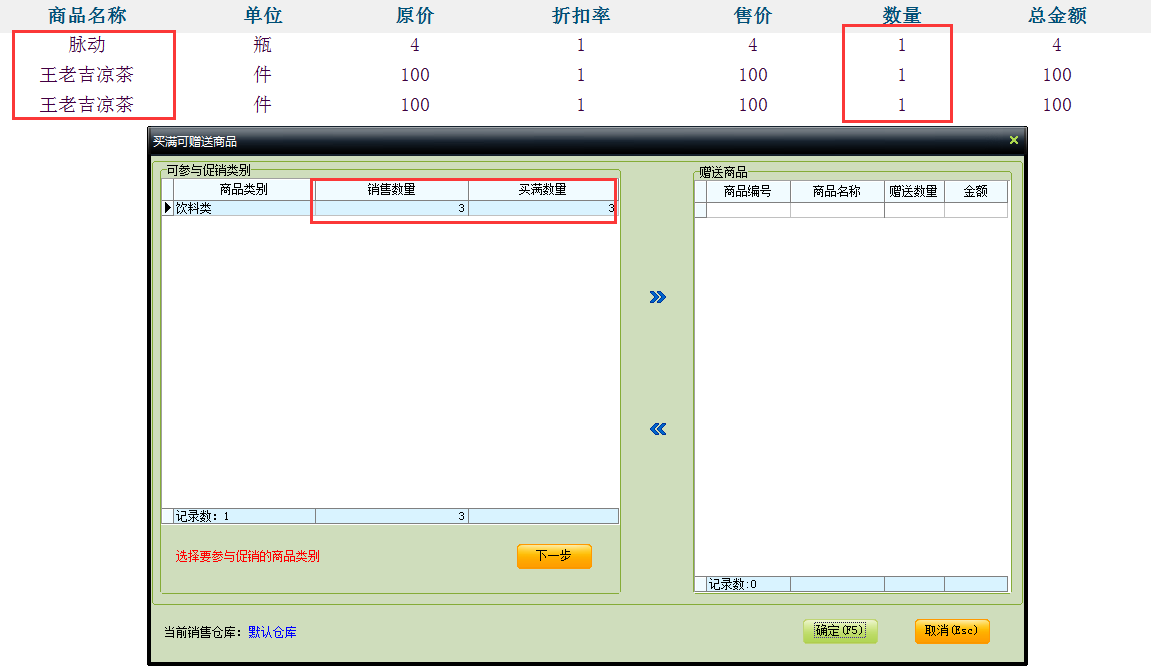Click the 记录数: 1 footer cell
The width and height of the screenshot is (1151, 666).
tap(244, 516)
